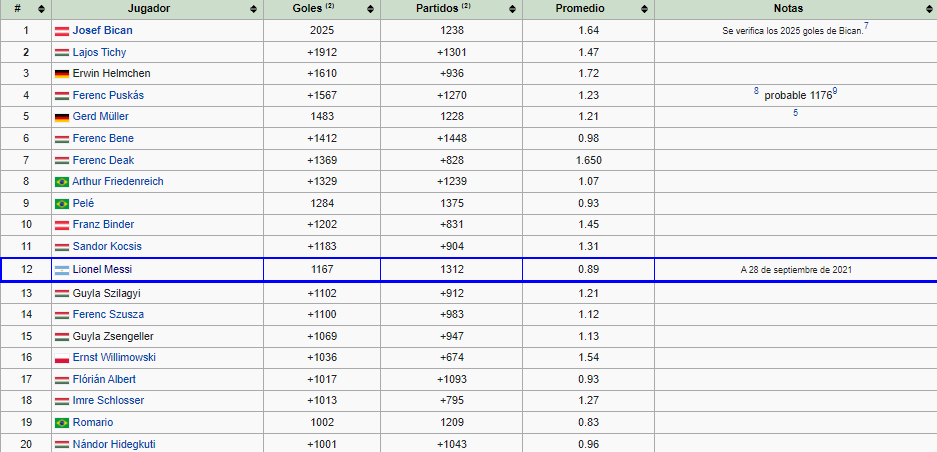937x452 pixels.
Task: Click Brazil flag next to Pelé
Action: click(x=62, y=204)
